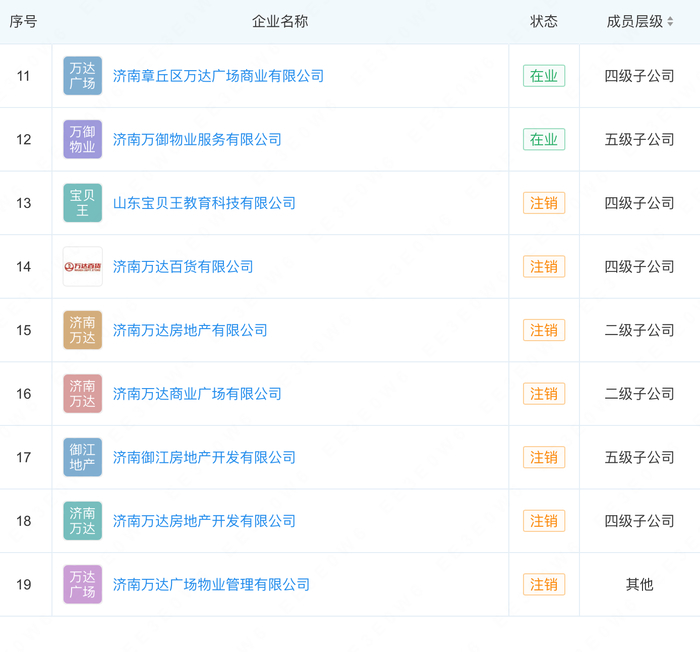
Task: Click logo icon beside 济南万达商业广场有限公司
Action: tap(82, 394)
